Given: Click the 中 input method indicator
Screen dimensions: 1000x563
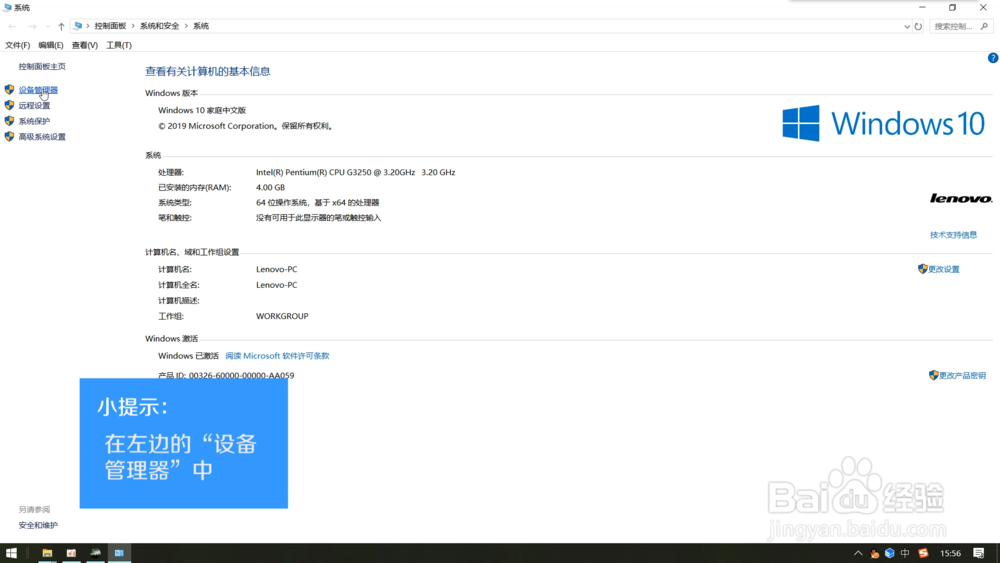Looking at the screenshot, I should point(905,553).
